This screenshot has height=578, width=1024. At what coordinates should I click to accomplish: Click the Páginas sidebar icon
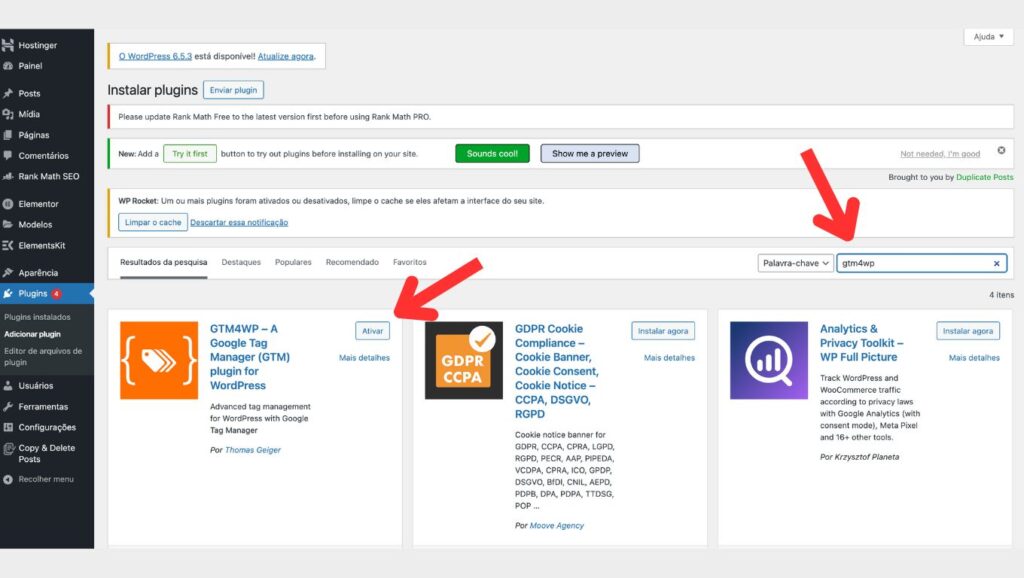[x=10, y=135]
